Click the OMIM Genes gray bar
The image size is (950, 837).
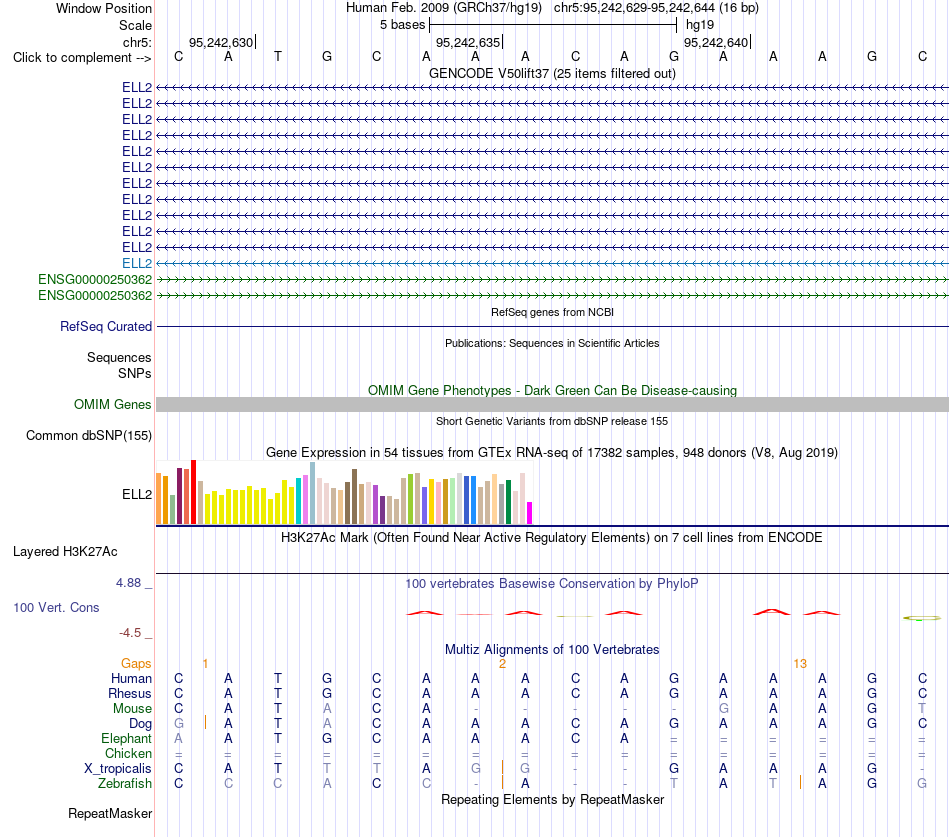[552, 404]
